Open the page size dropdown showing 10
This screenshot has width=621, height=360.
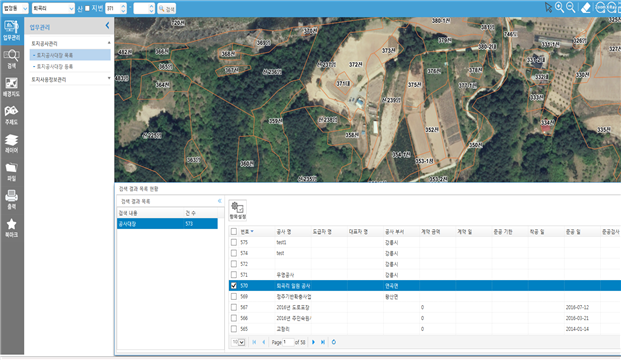point(238,342)
